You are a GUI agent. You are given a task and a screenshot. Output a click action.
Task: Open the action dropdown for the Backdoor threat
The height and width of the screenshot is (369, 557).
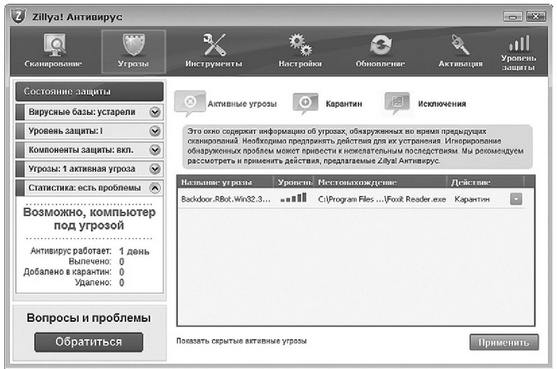(516, 199)
